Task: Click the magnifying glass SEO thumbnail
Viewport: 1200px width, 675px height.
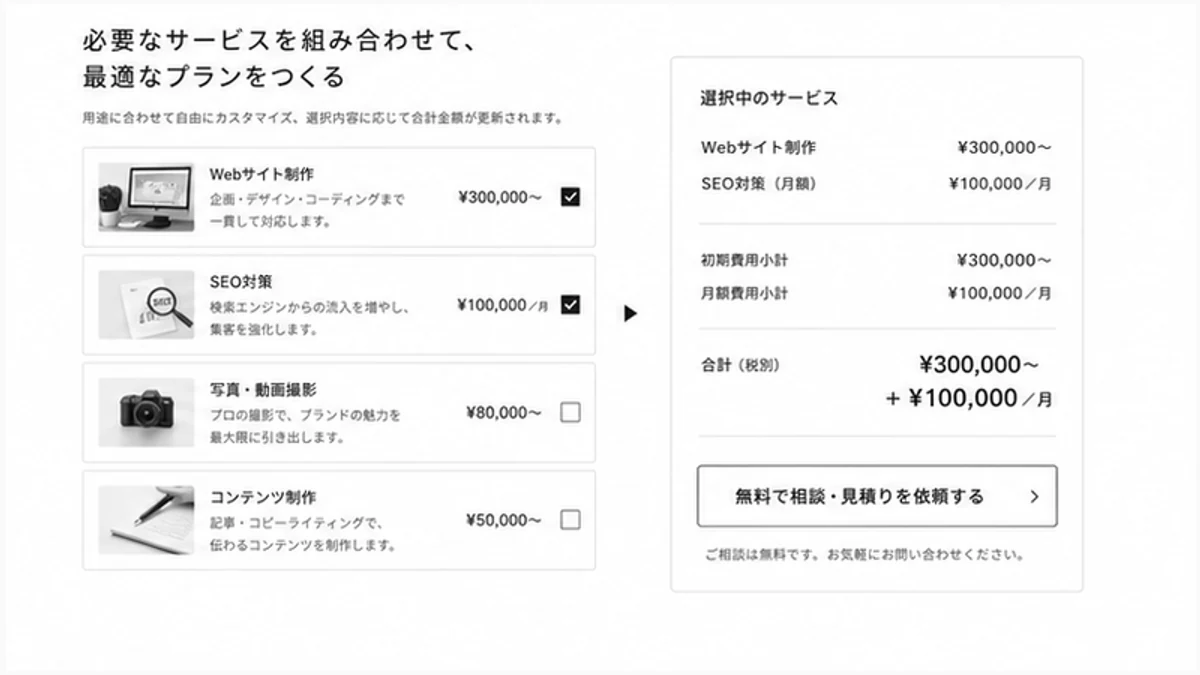Action: [146, 305]
